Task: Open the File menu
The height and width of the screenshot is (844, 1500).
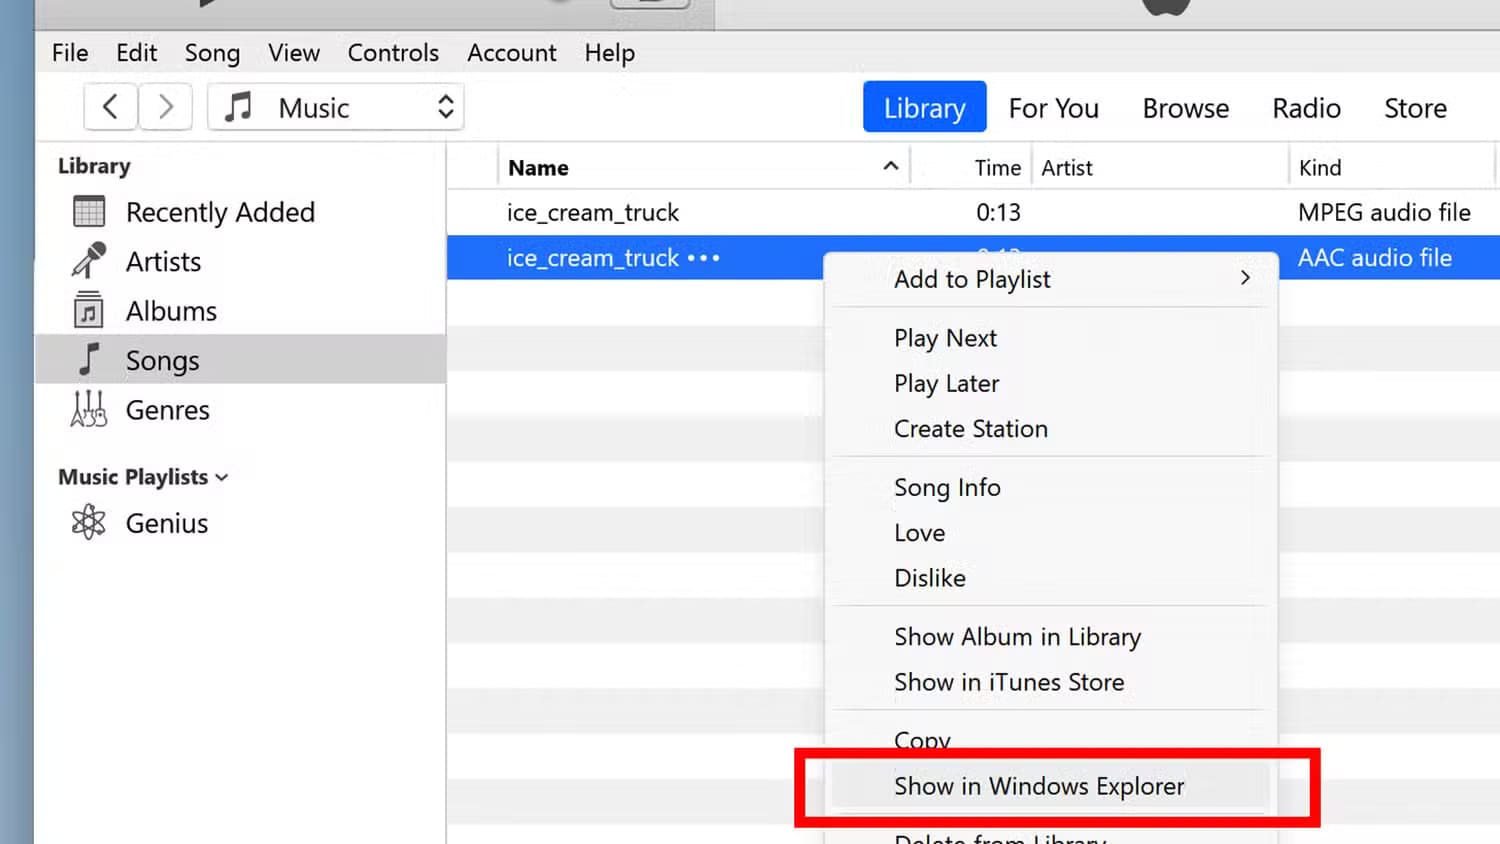Action: (x=70, y=53)
